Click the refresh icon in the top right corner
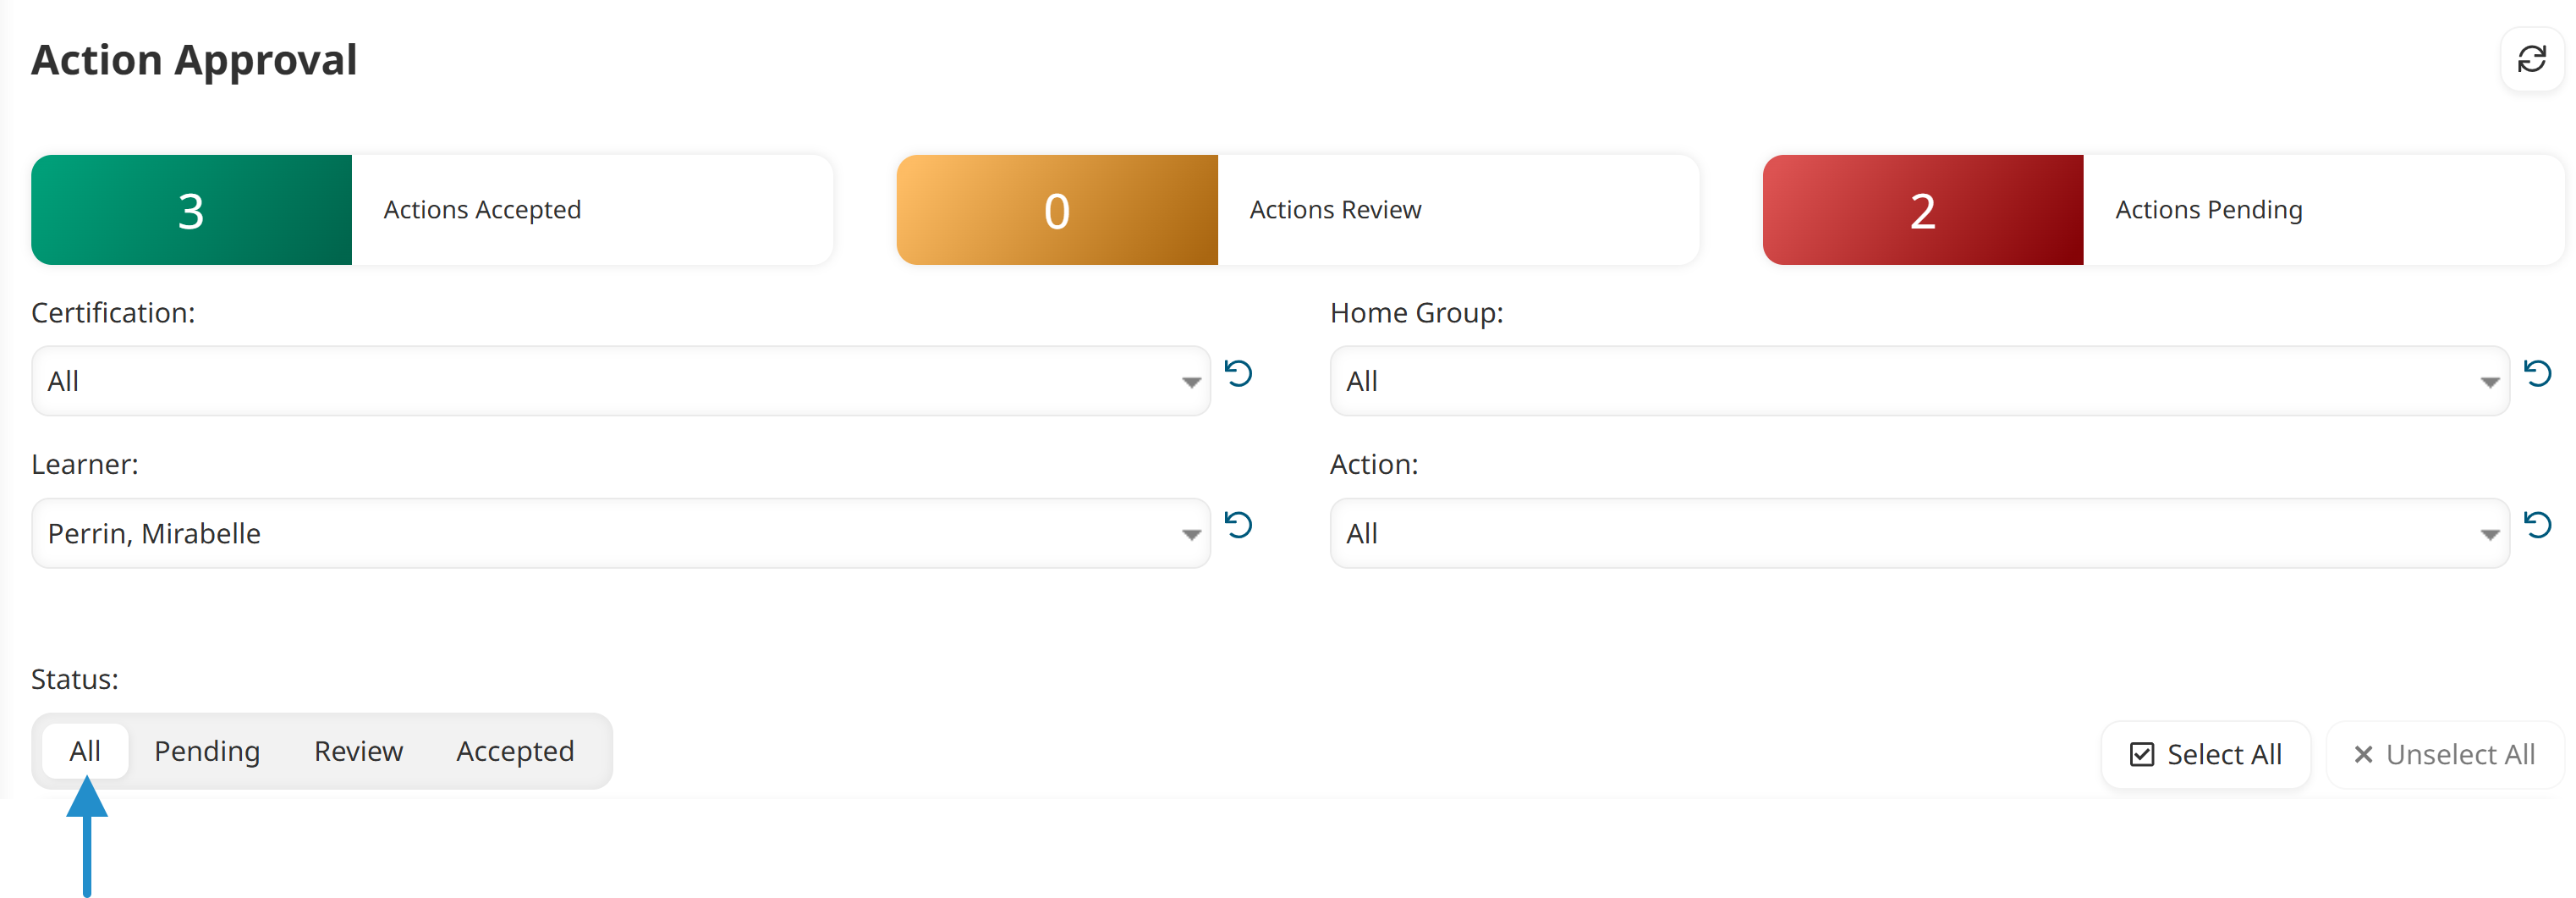Image resolution: width=2576 pixels, height=898 pixels. (x=2532, y=60)
